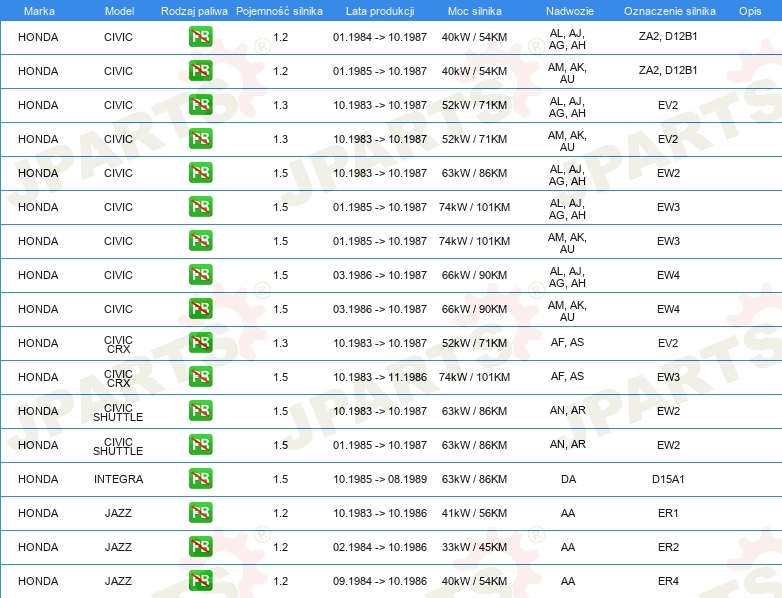Click the 1.2 displacement in Jazz ER2 row
The height and width of the screenshot is (598, 782).
coord(280,547)
